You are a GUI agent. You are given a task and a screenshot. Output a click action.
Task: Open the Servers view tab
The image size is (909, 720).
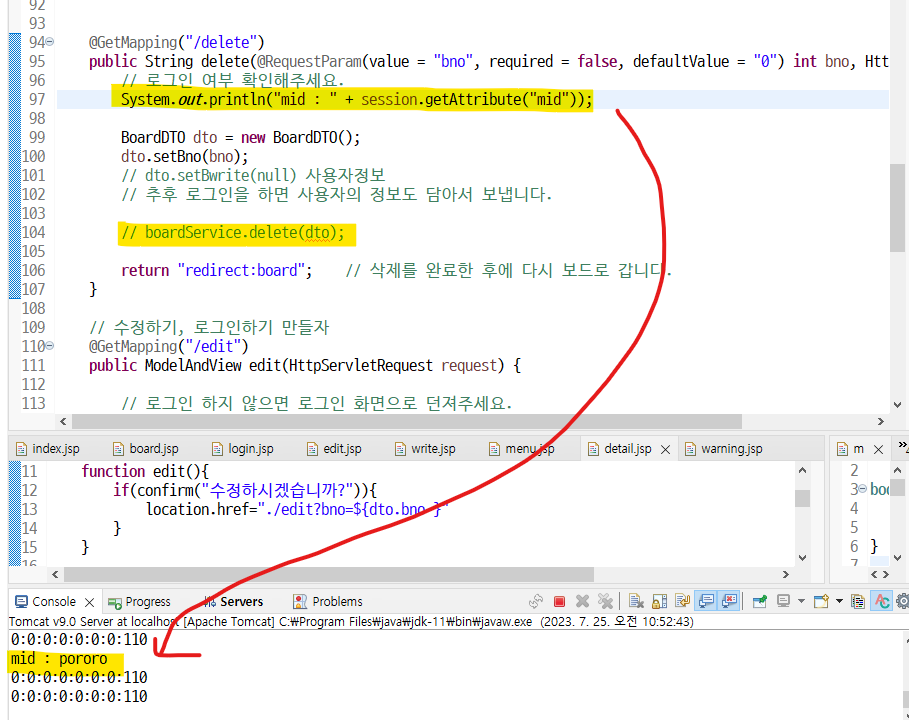click(234, 602)
